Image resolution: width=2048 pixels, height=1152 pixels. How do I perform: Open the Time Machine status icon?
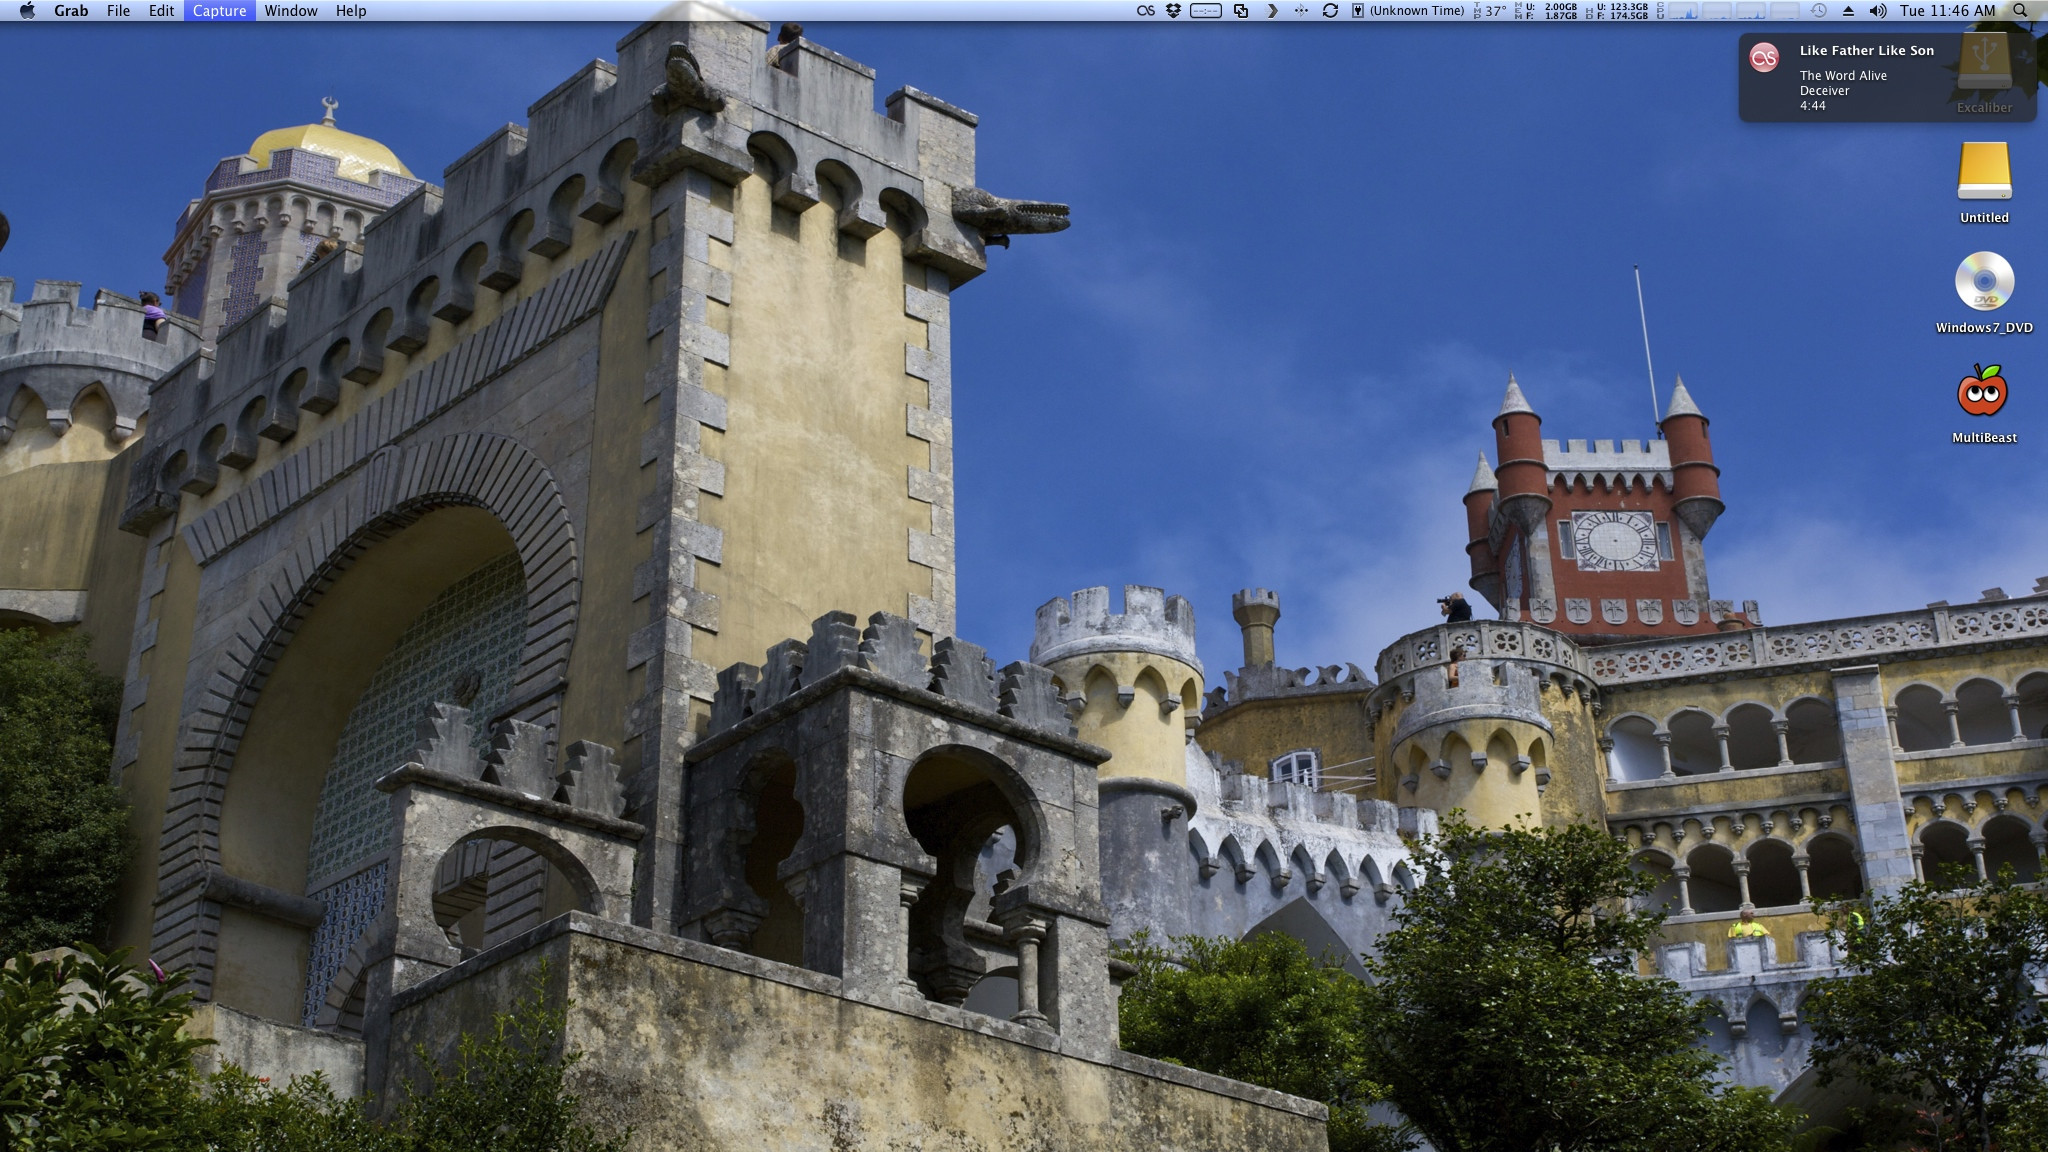click(1818, 11)
